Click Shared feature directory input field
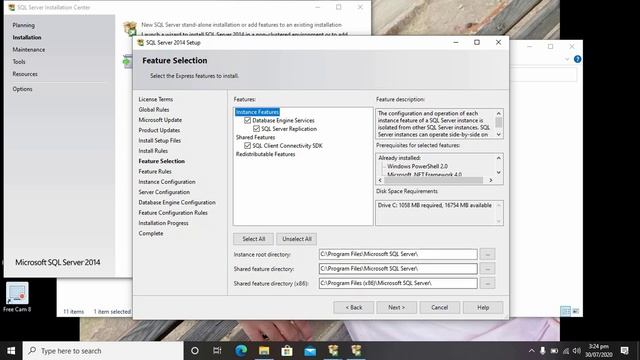This screenshot has width=640, height=360. [398, 269]
